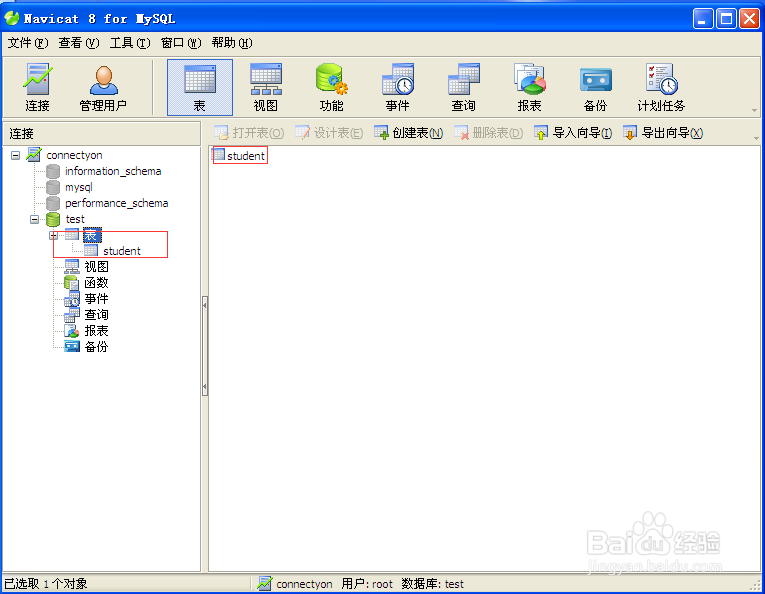
Task: Click the 连接 panel header
Action: [x=101, y=134]
